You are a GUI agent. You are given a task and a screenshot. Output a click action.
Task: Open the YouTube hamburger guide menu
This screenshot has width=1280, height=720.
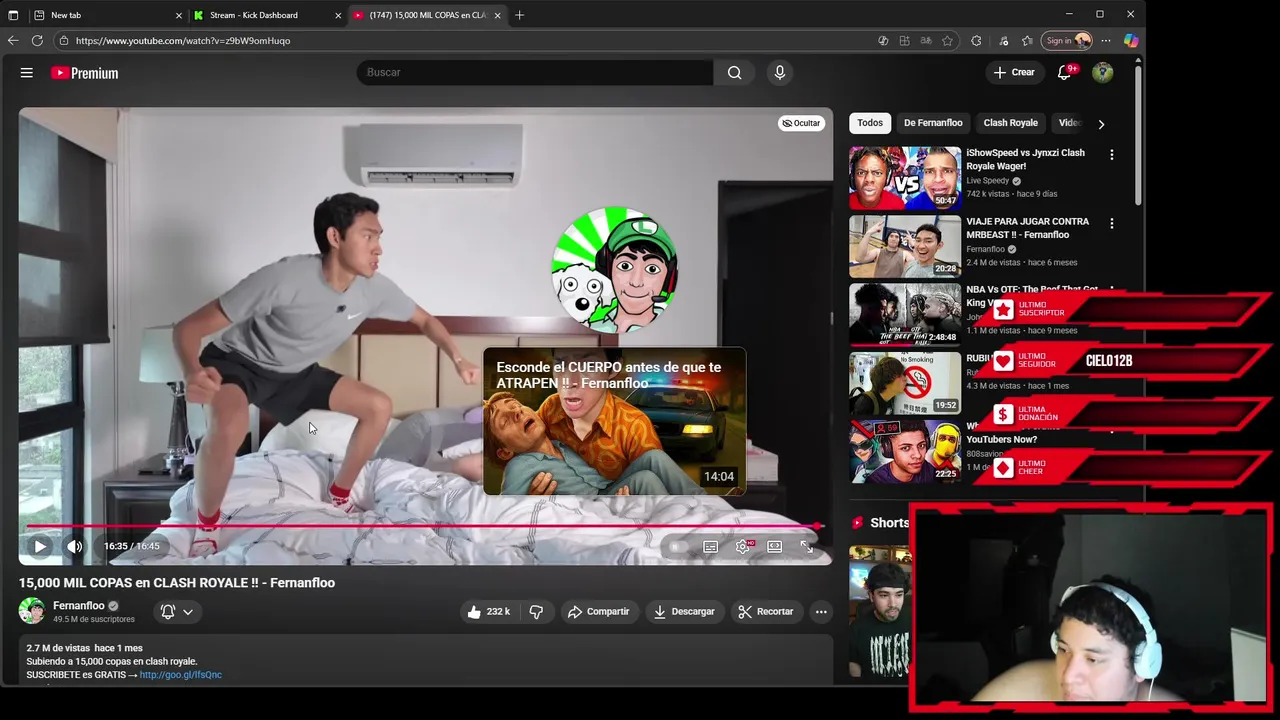[x=27, y=73]
